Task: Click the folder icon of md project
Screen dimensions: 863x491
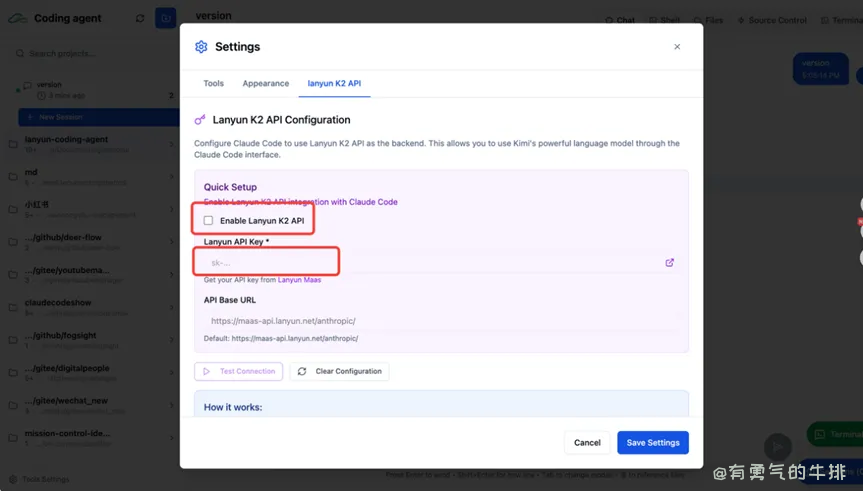Action: (x=13, y=177)
